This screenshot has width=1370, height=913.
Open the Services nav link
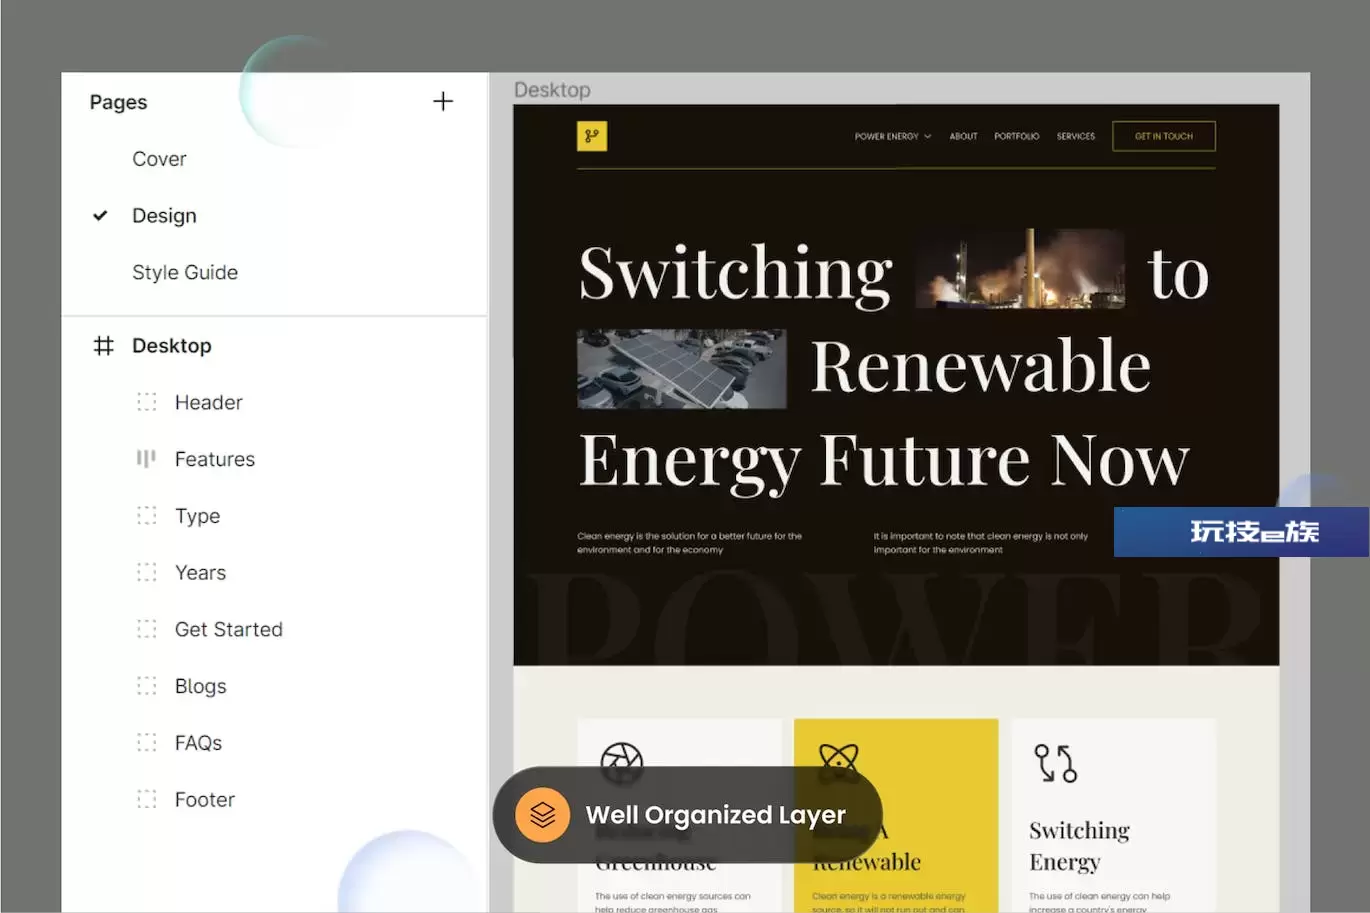pyautogui.click(x=1076, y=136)
